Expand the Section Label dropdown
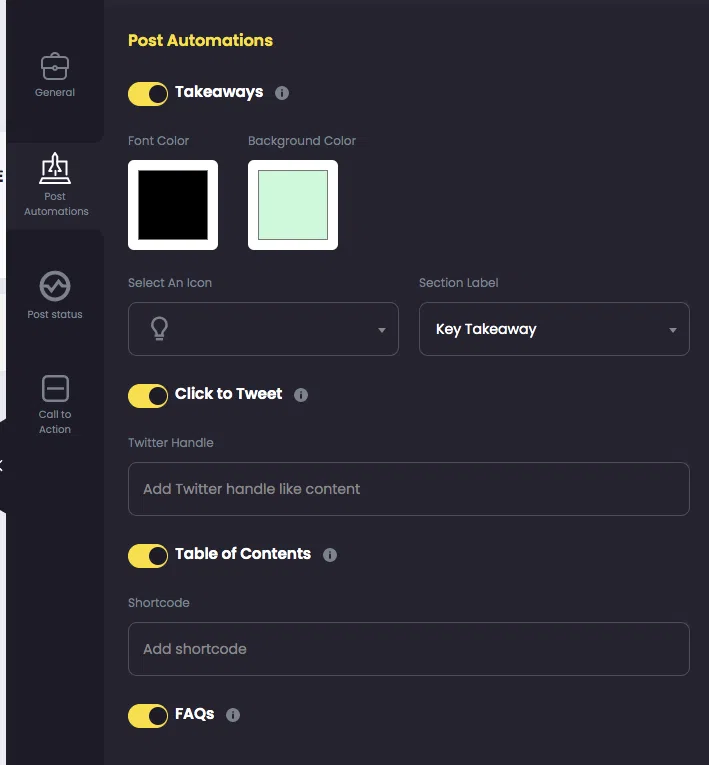This screenshot has height=765, width=709. coord(554,329)
